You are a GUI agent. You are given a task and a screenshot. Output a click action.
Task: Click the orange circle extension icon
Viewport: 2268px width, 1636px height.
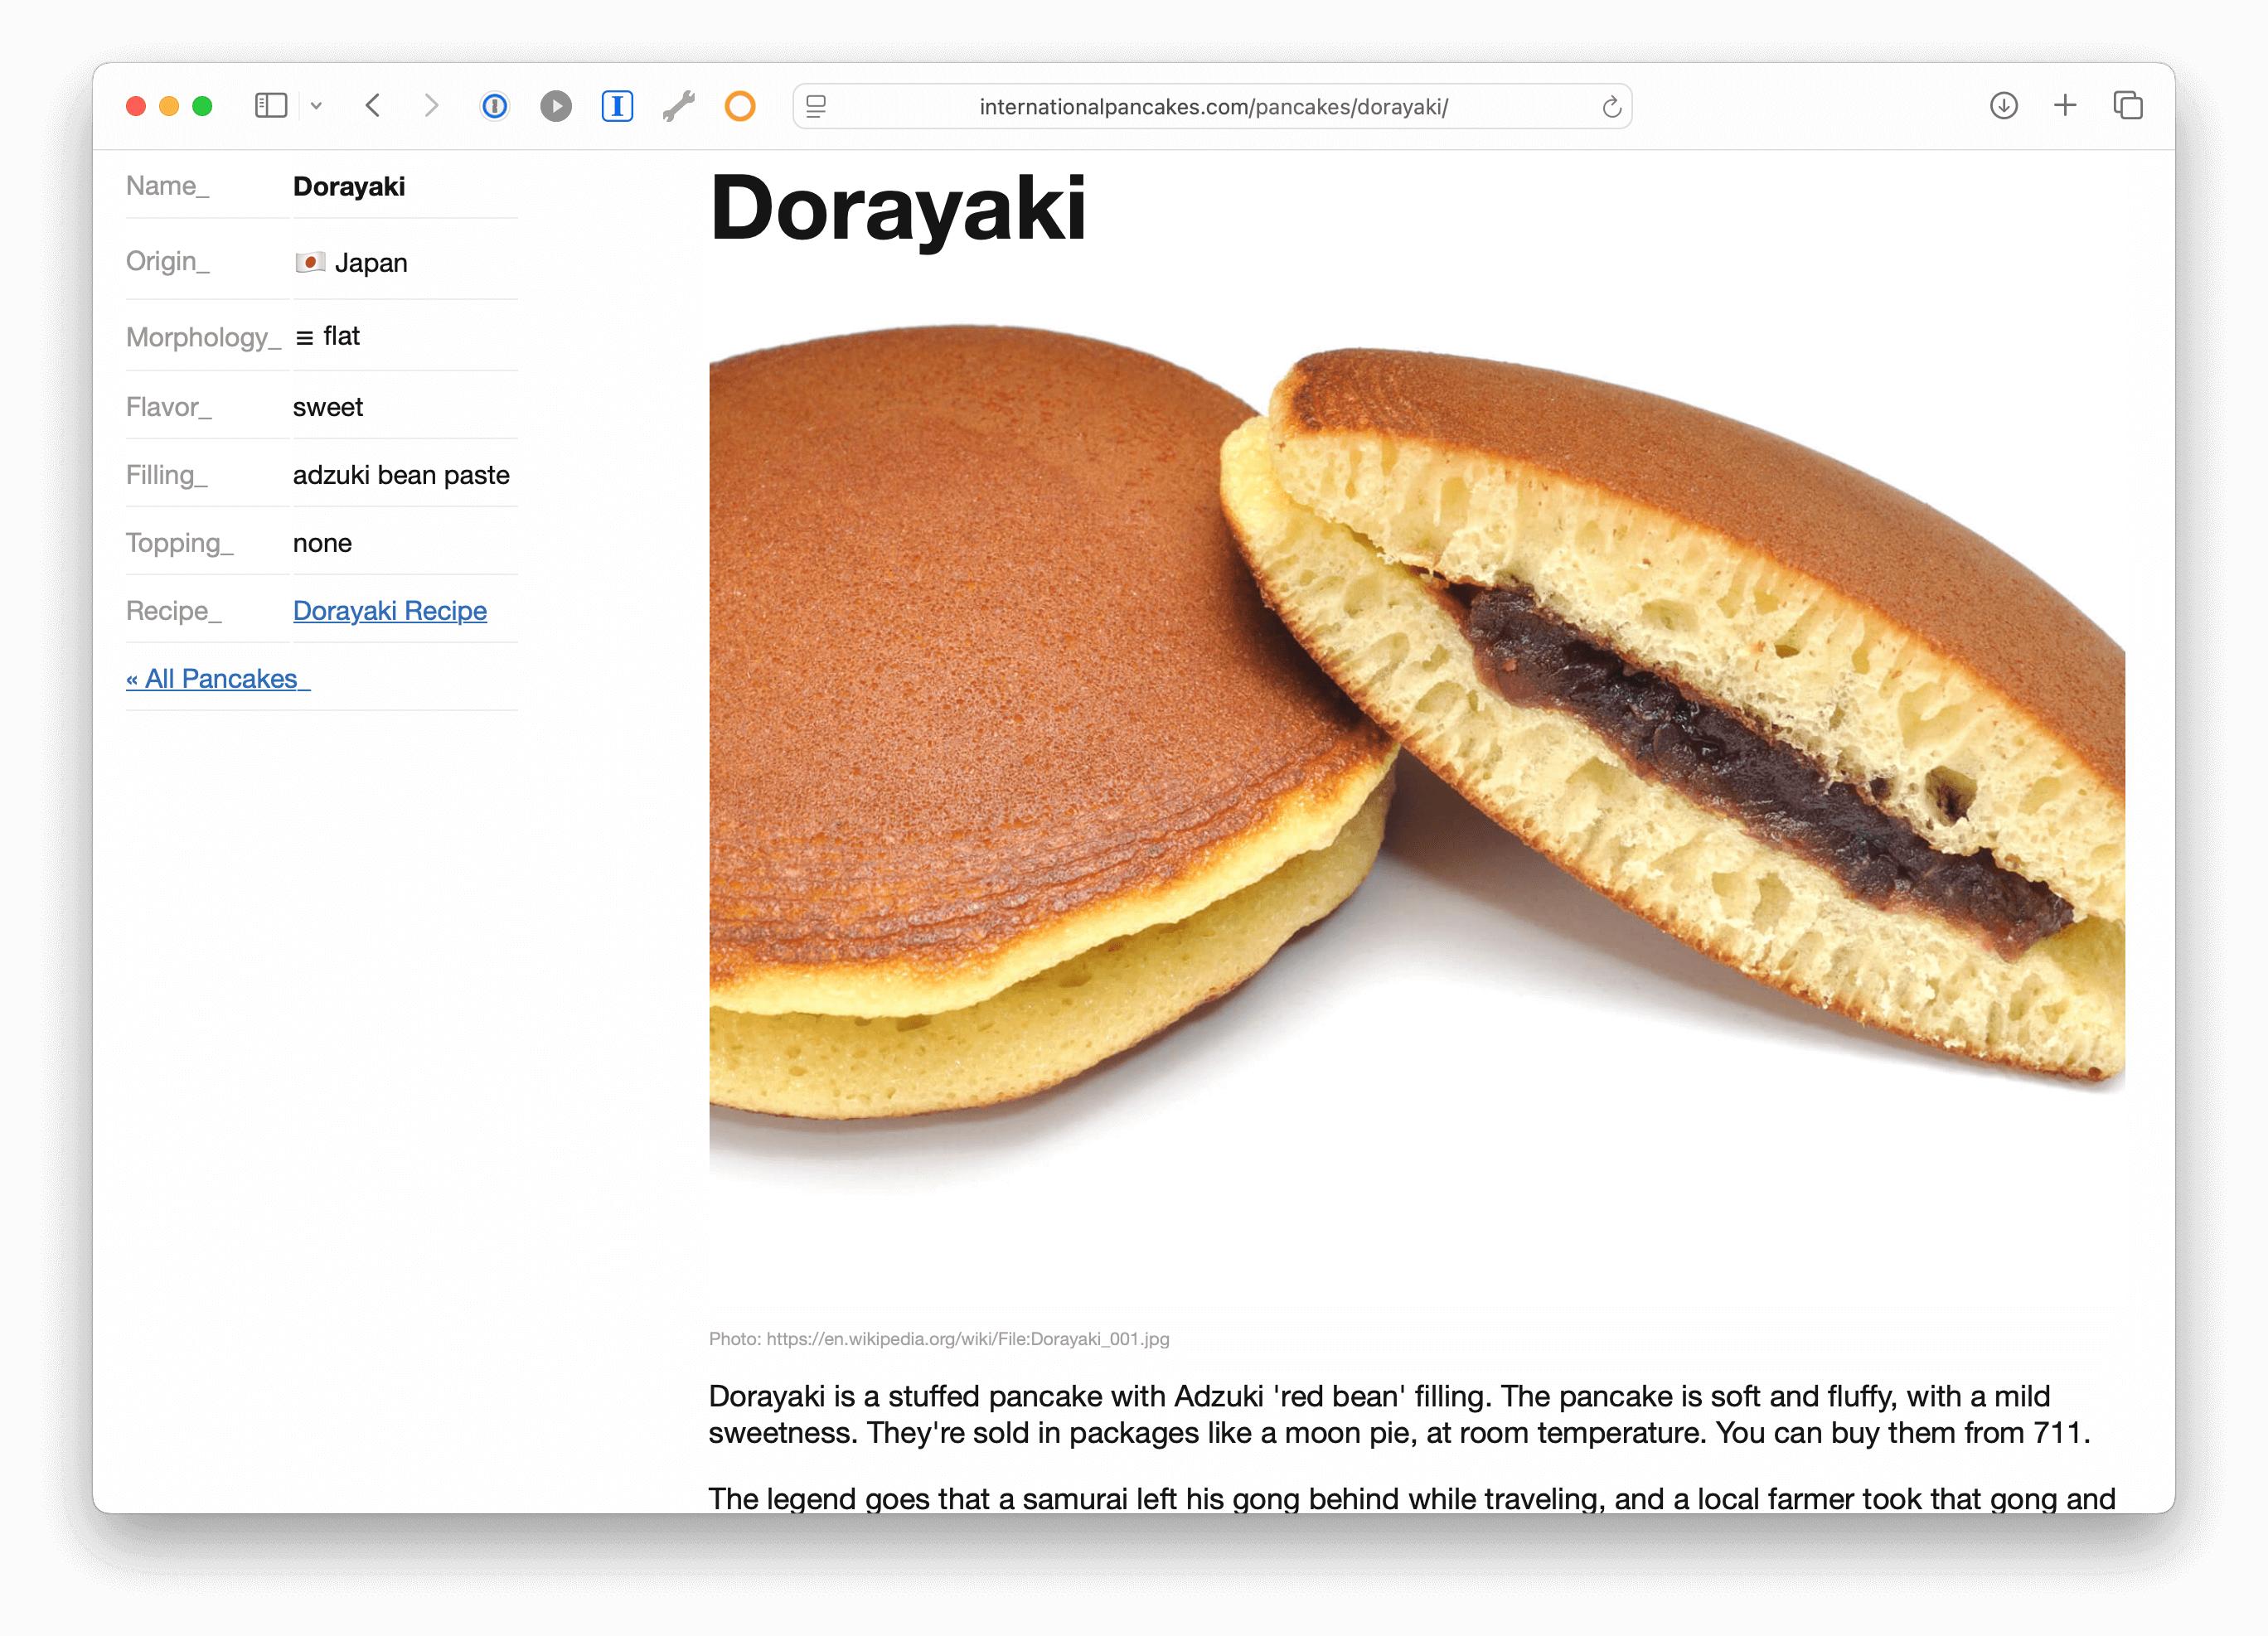(739, 105)
